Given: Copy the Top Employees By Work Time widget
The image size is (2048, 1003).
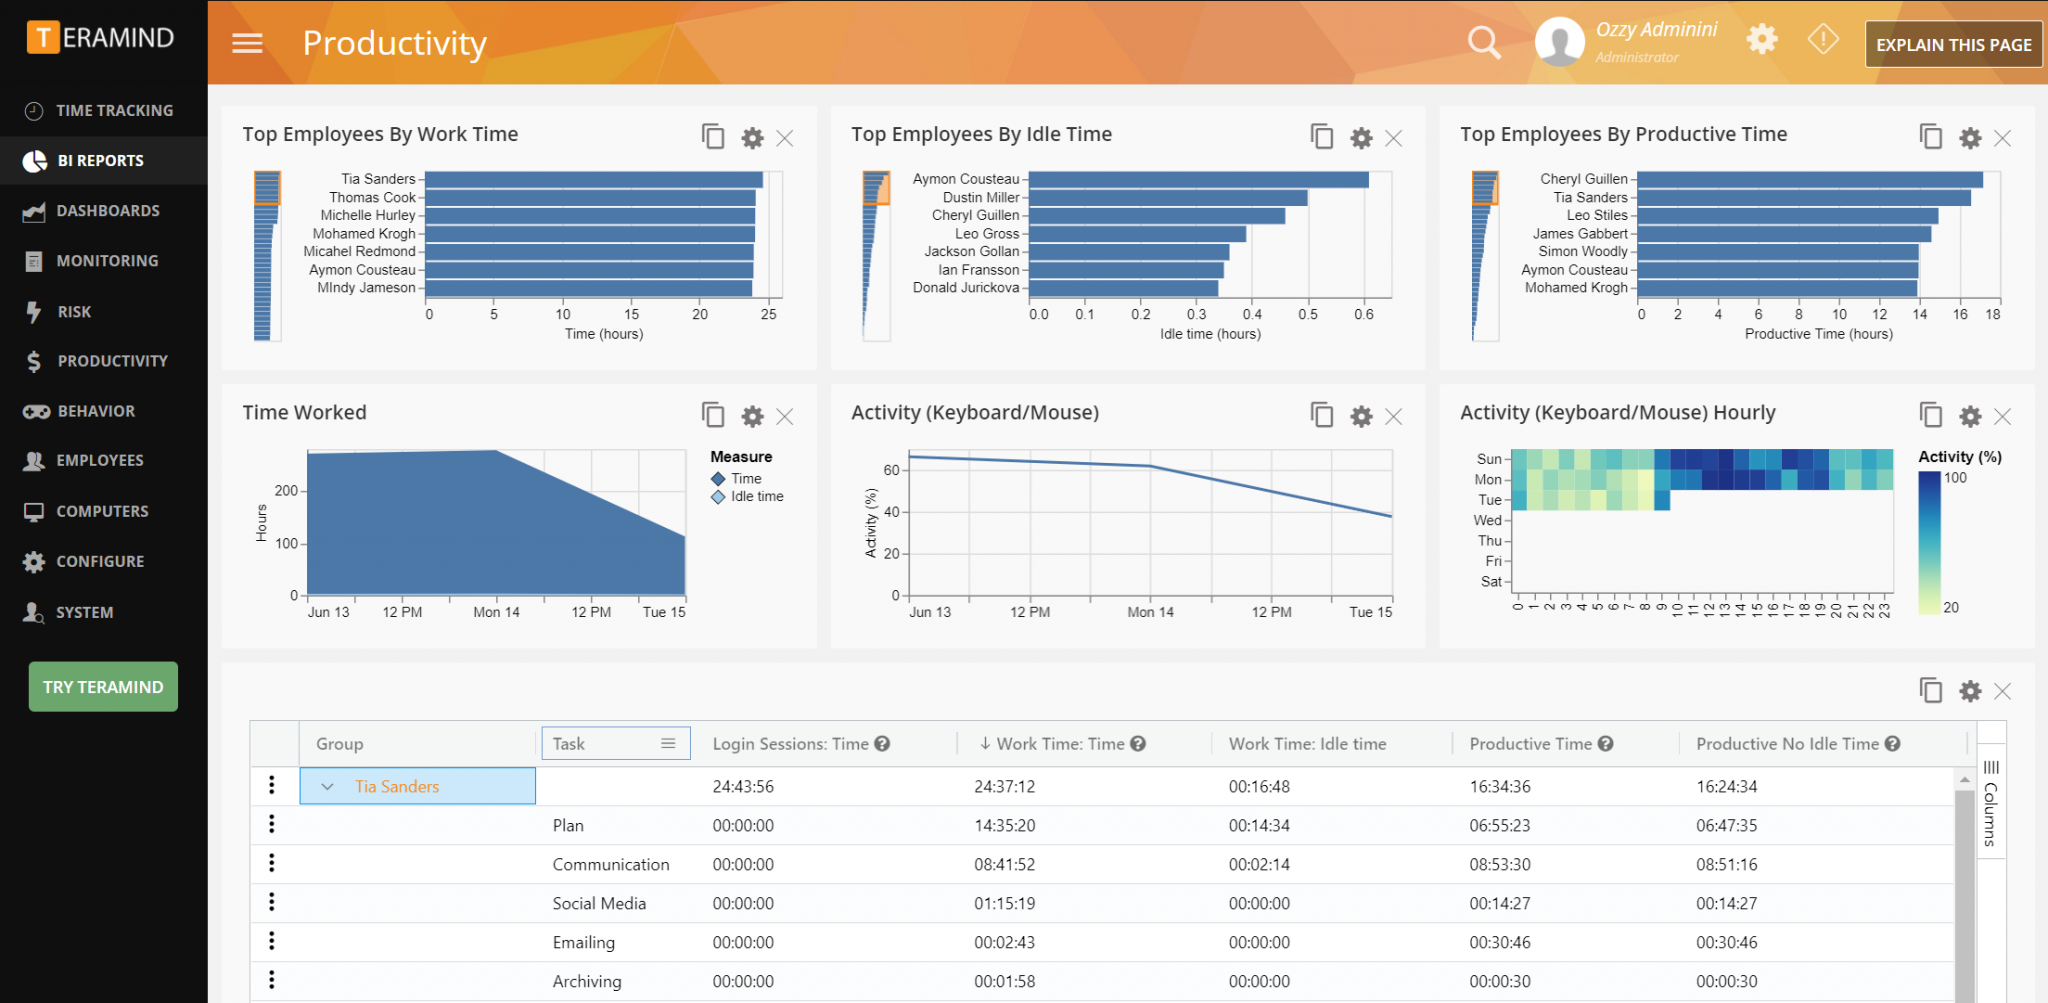Looking at the screenshot, I should [x=713, y=137].
